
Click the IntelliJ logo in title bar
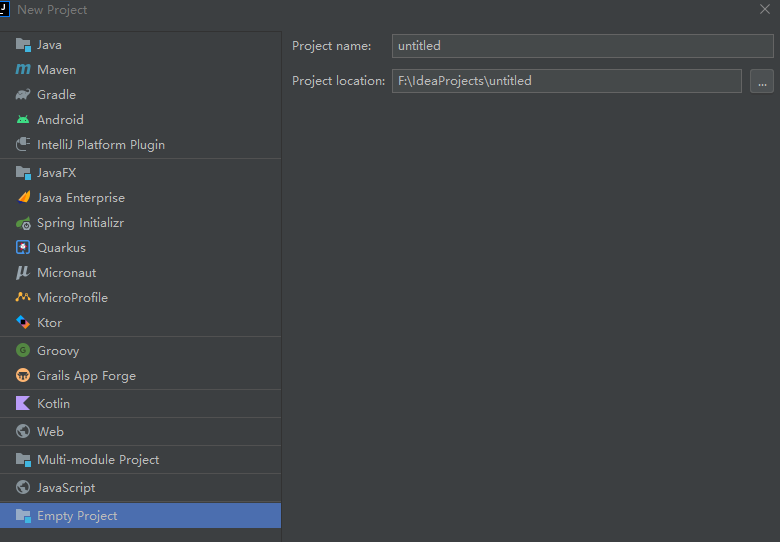tap(4, 9)
